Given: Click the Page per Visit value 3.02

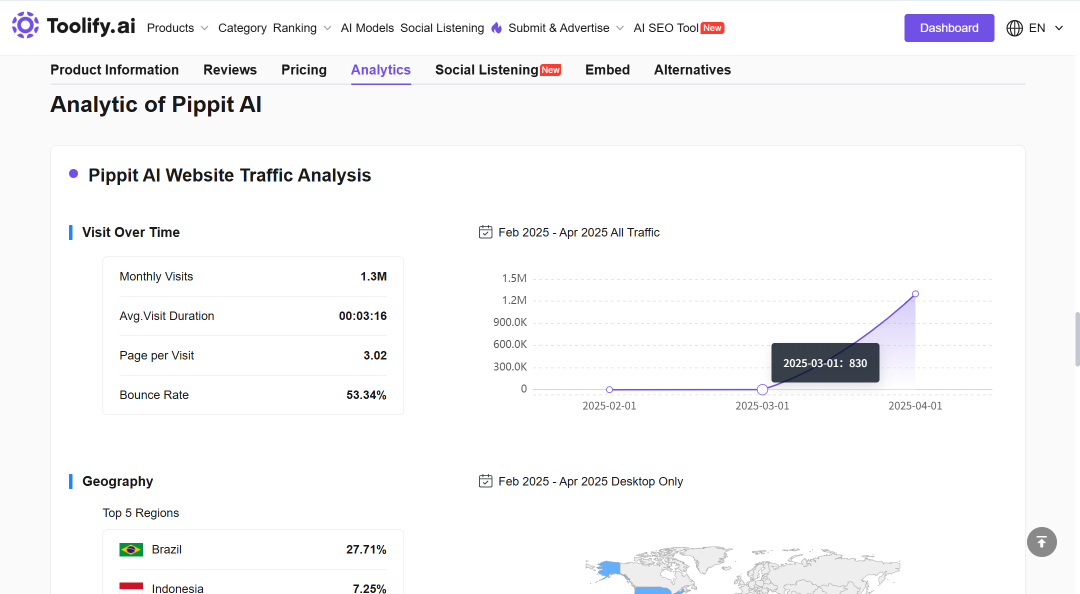Looking at the screenshot, I should pyautogui.click(x=375, y=356).
